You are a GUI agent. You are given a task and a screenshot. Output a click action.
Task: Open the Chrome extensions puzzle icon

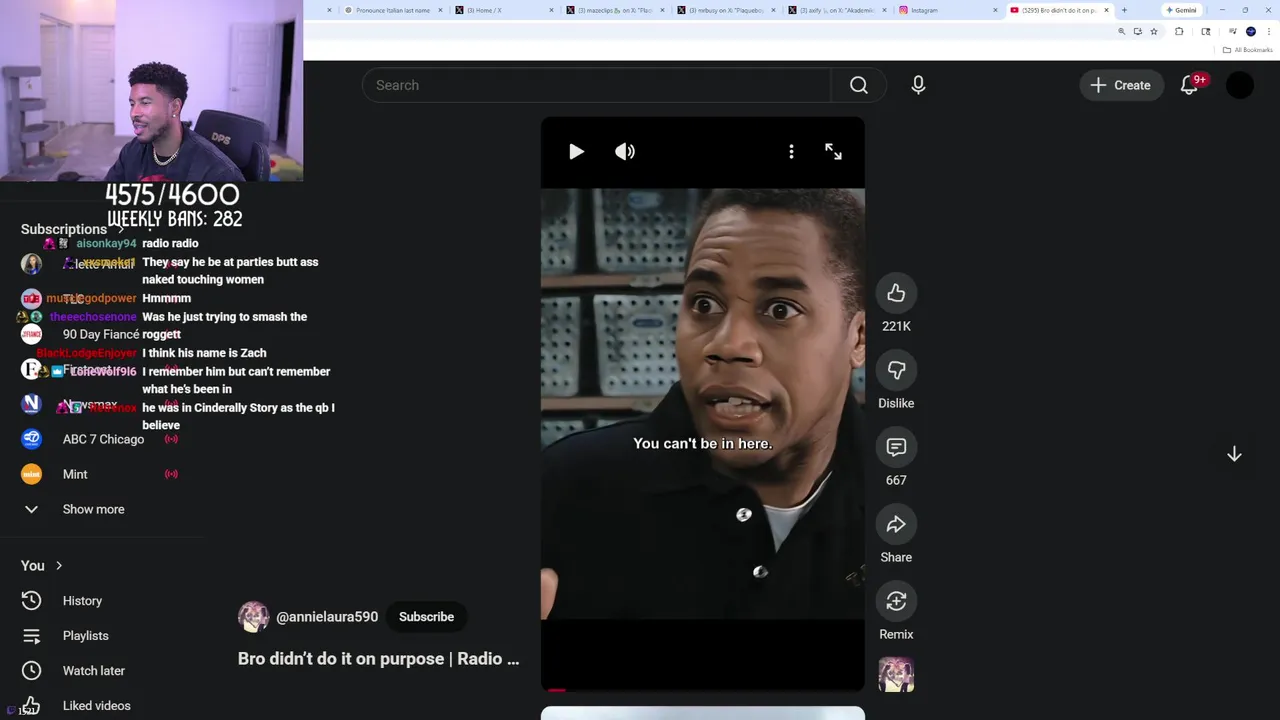[1179, 31]
